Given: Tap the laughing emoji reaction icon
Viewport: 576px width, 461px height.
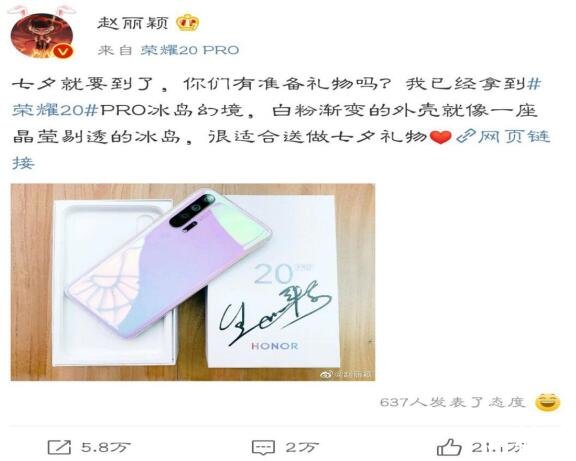Looking at the screenshot, I should (x=547, y=402).
